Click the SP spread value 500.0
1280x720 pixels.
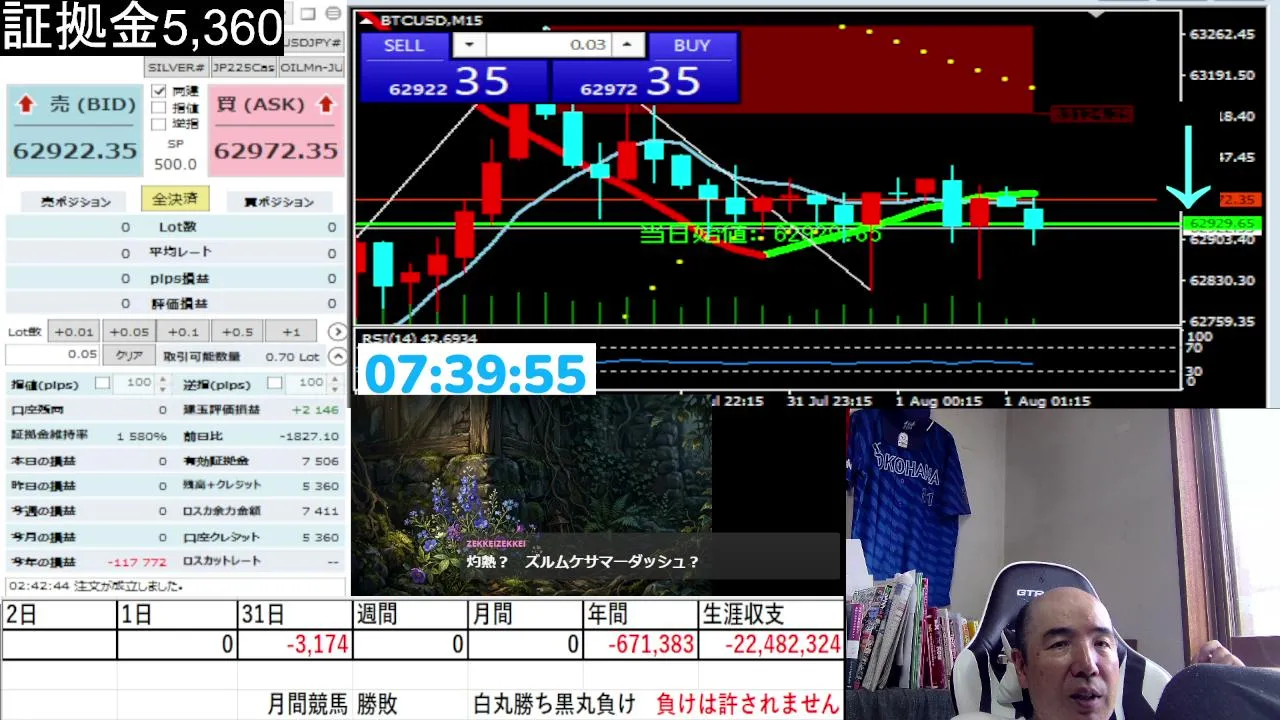[175, 164]
